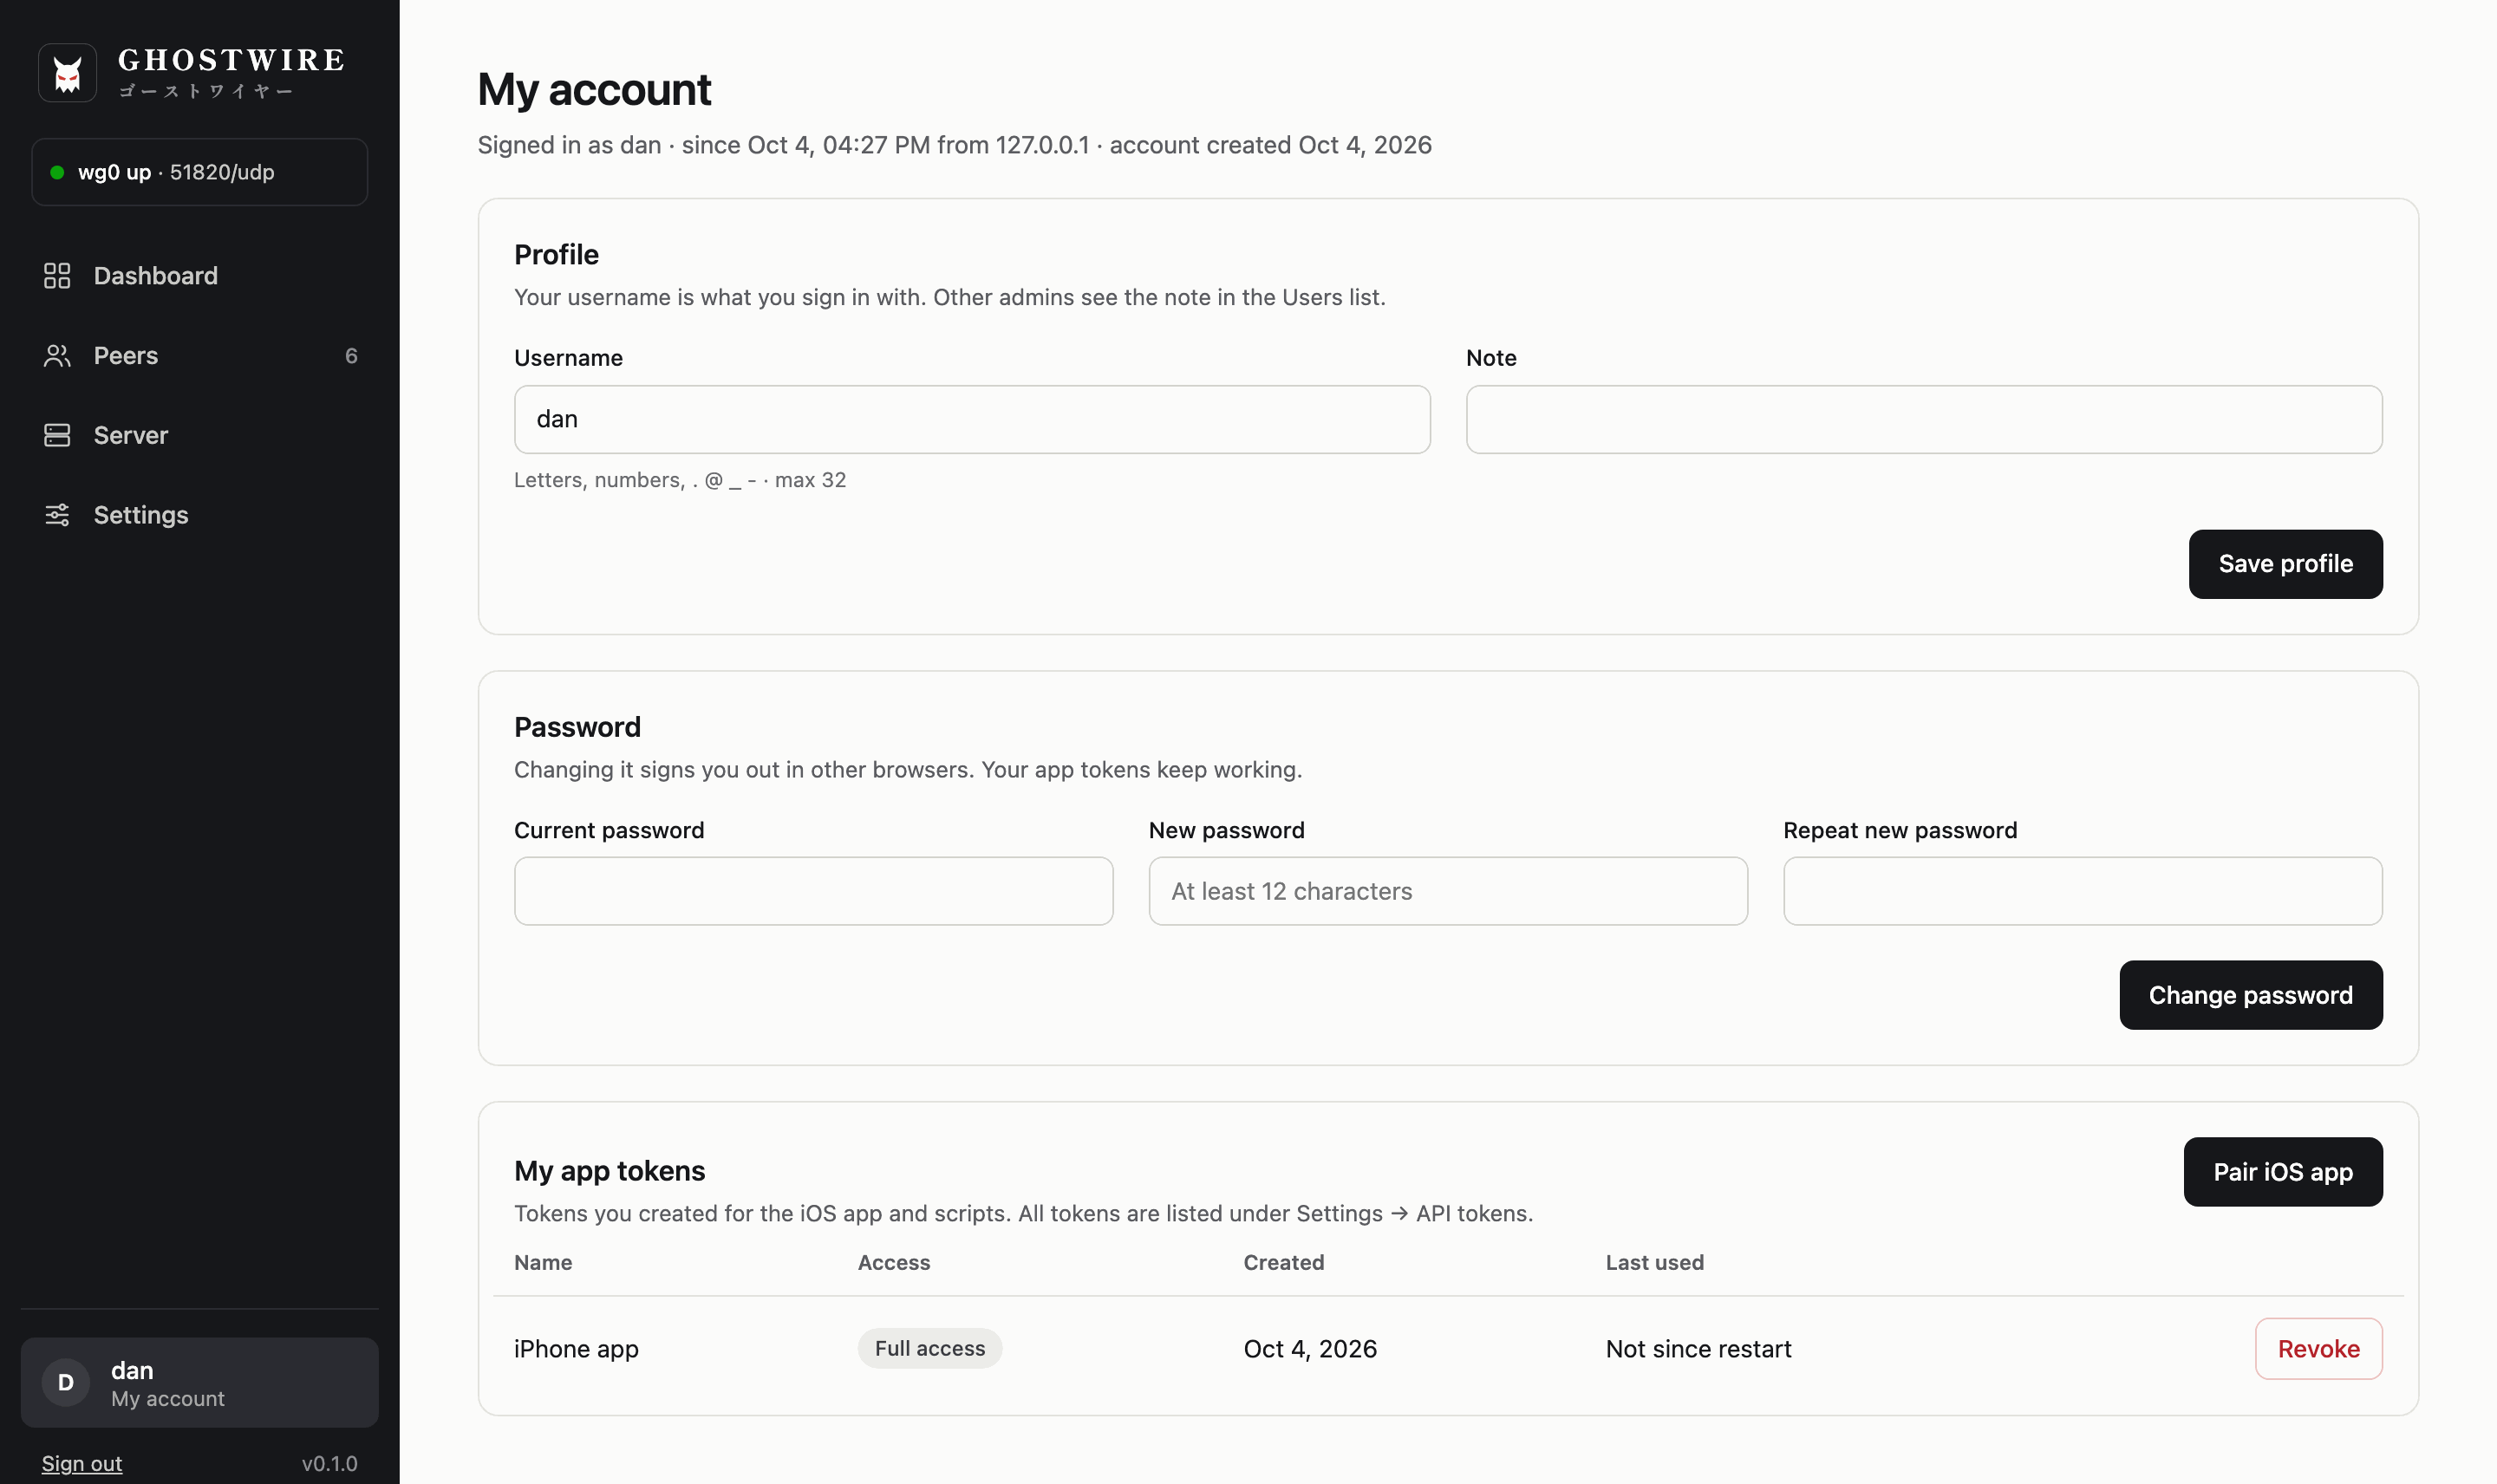Image resolution: width=2497 pixels, height=1484 pixels.
Task: Click the D avatar circle
Action: click(x=66, y=1382)
